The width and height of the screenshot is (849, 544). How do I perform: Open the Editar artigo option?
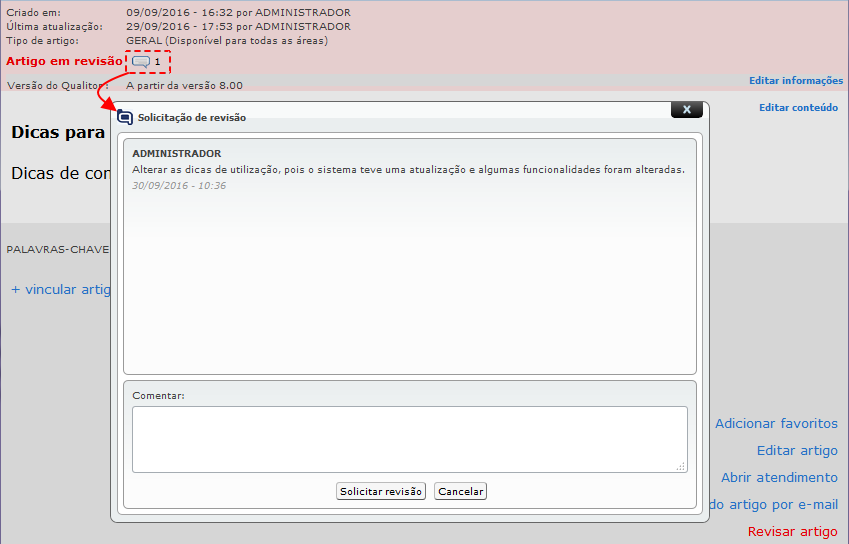pyautogui.click(x=797, y=451)
